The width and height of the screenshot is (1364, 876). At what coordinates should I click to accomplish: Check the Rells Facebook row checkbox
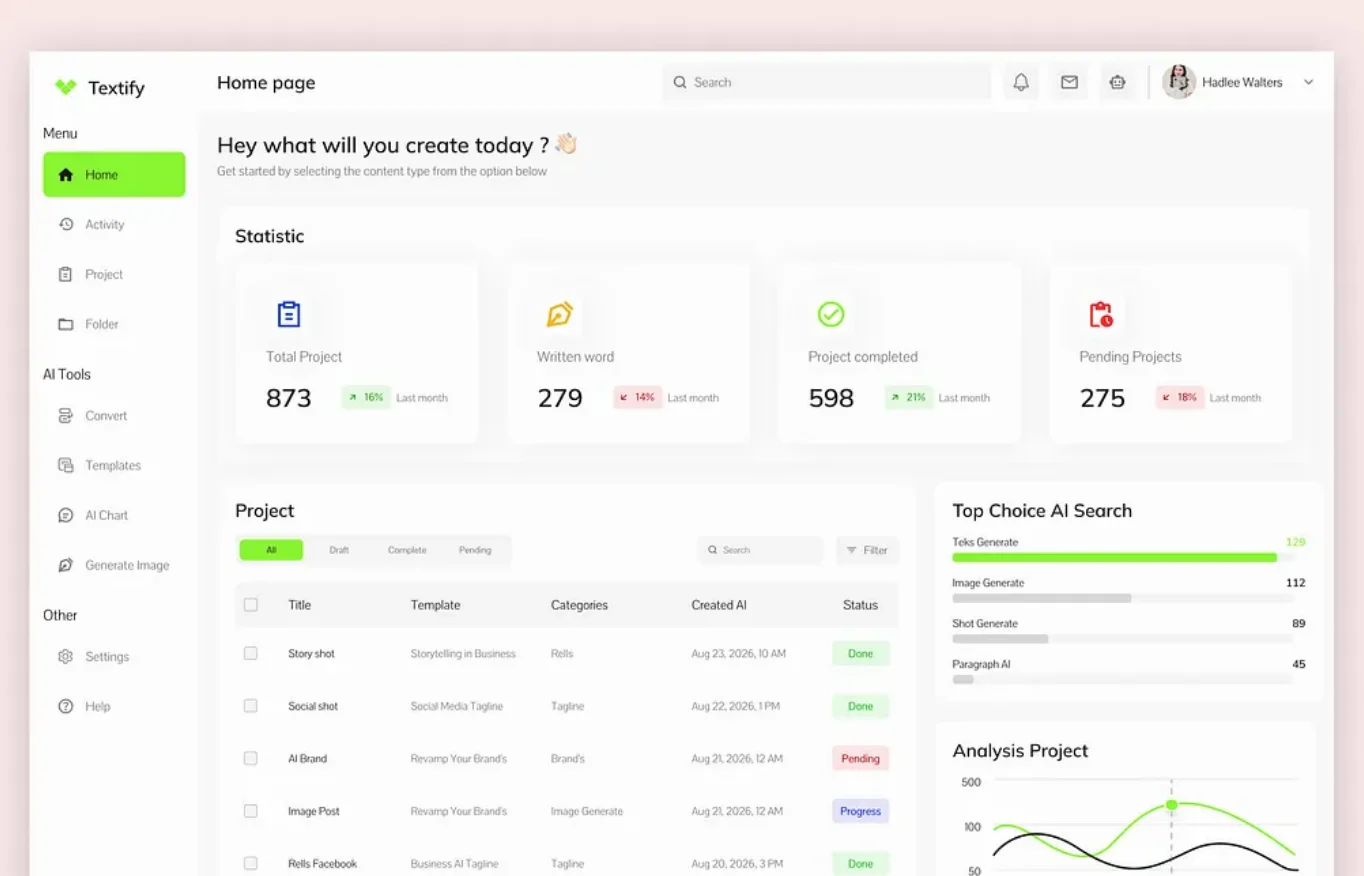coord(251,863)
